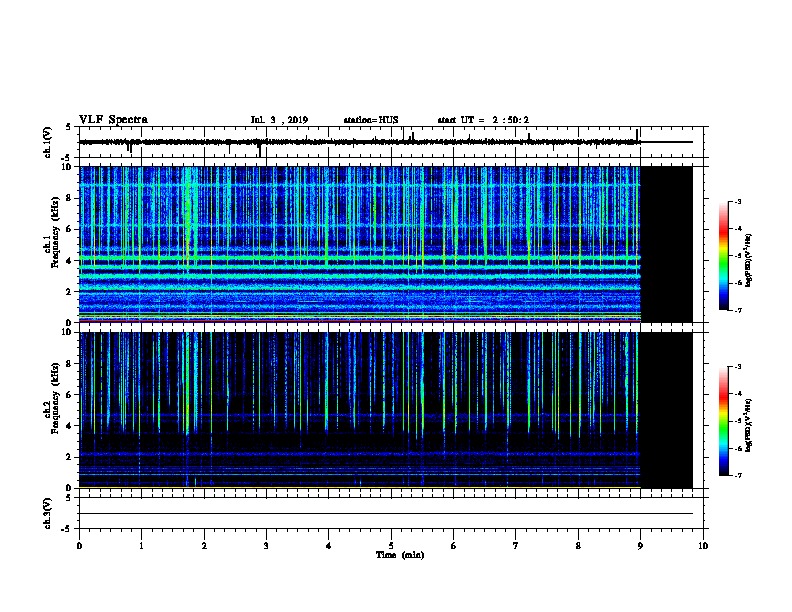Image resolution: width=792 pixels, height=612 pixels.
Task: Click the ch.2 spectrogram color scale bar
Action: (x=724, y=421)
